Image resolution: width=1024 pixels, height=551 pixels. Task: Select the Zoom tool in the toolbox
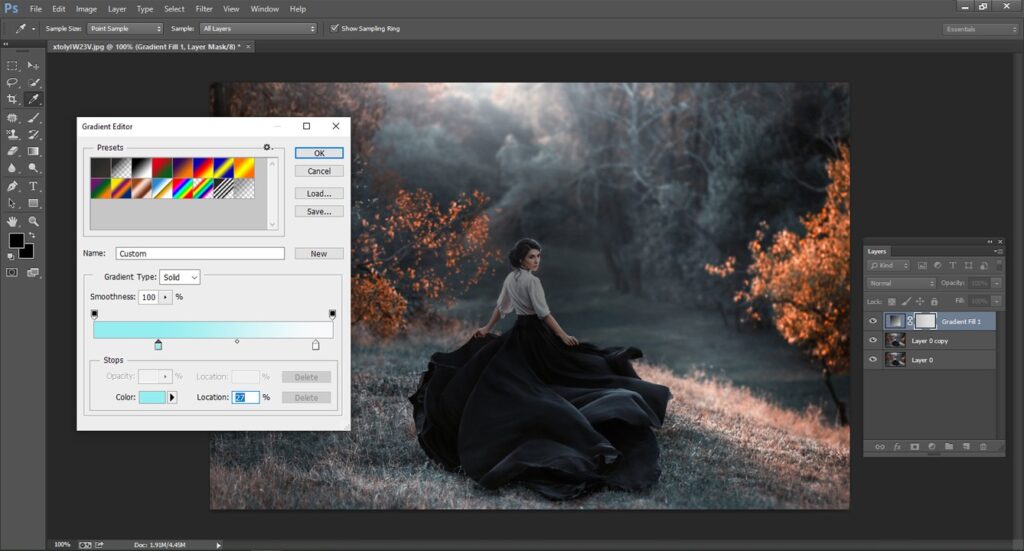tap(33, 221)
